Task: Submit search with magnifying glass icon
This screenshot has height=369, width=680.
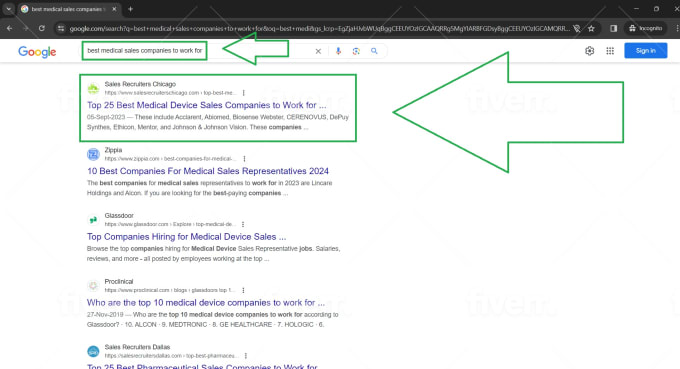Action: 374,51
